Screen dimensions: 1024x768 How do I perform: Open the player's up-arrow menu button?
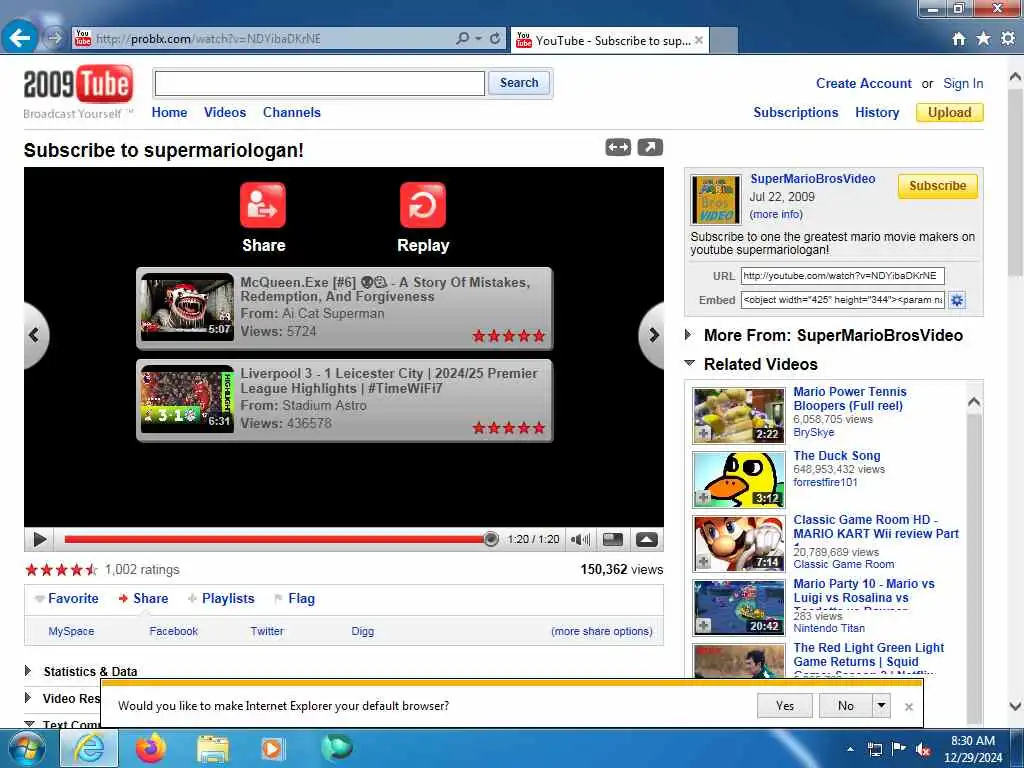[647, 539]
